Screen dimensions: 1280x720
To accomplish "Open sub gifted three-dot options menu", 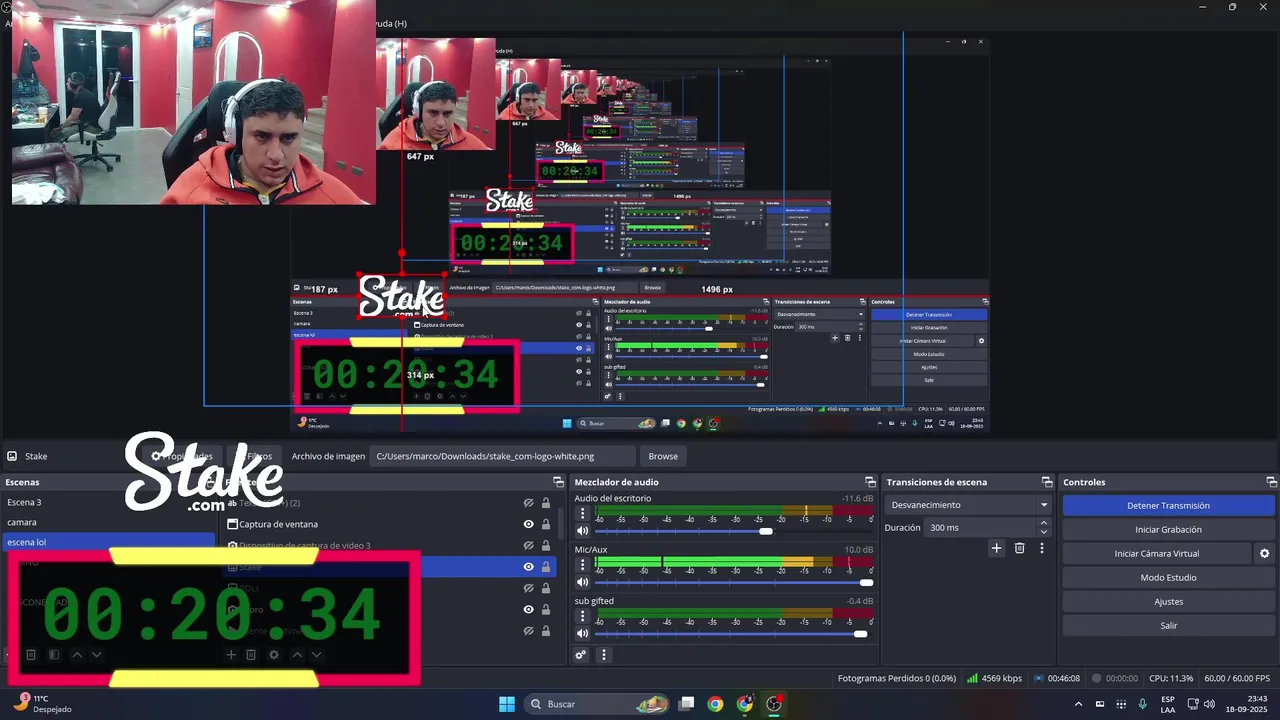I will [x=583, y=615].
